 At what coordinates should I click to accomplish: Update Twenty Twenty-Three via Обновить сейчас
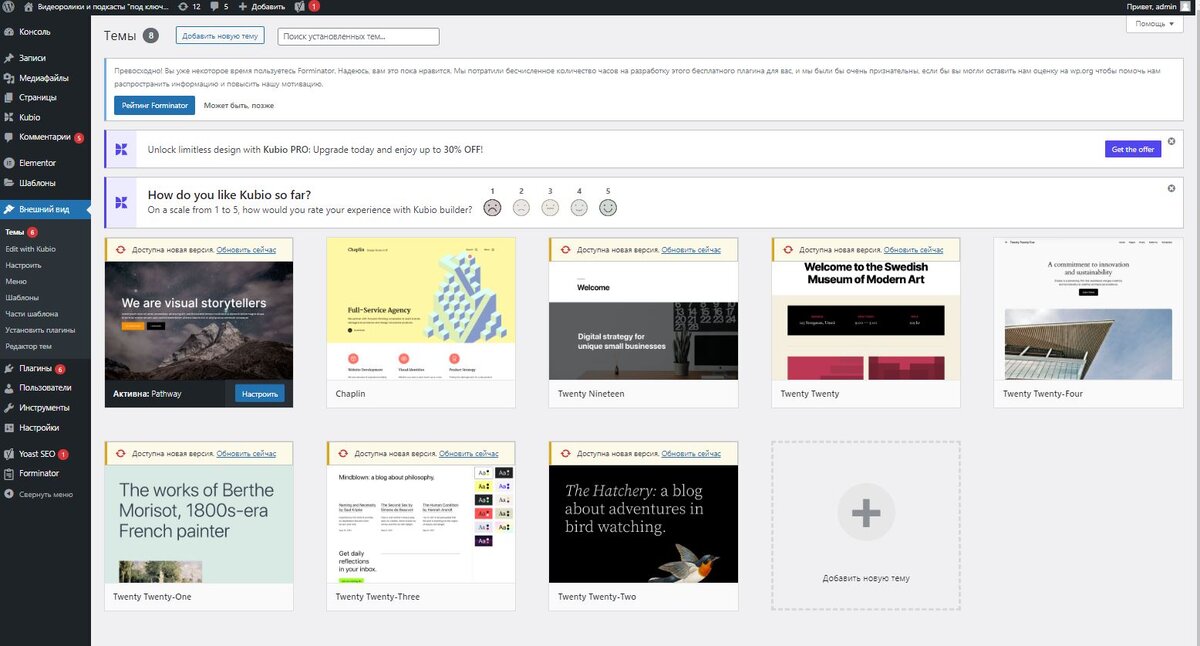468,454
